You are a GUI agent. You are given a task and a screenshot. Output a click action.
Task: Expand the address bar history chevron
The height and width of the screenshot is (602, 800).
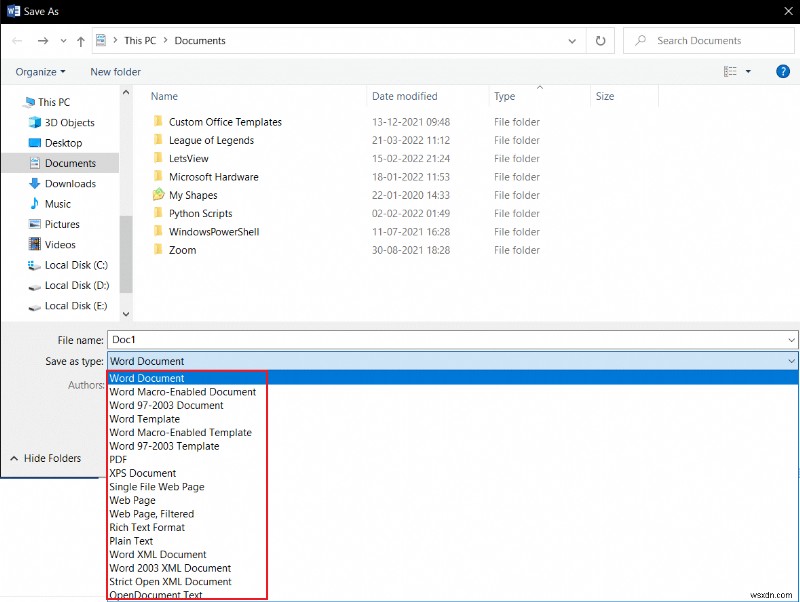tap(572, 40)
